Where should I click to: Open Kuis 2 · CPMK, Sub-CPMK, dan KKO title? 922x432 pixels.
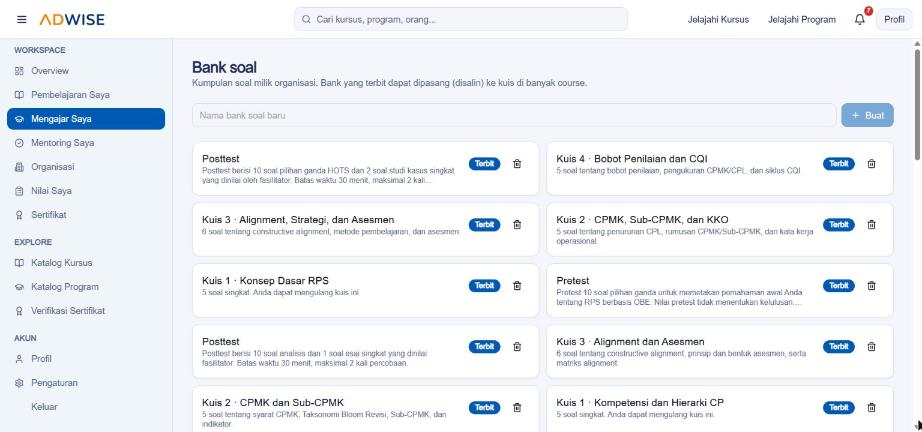tap(642, 220)
